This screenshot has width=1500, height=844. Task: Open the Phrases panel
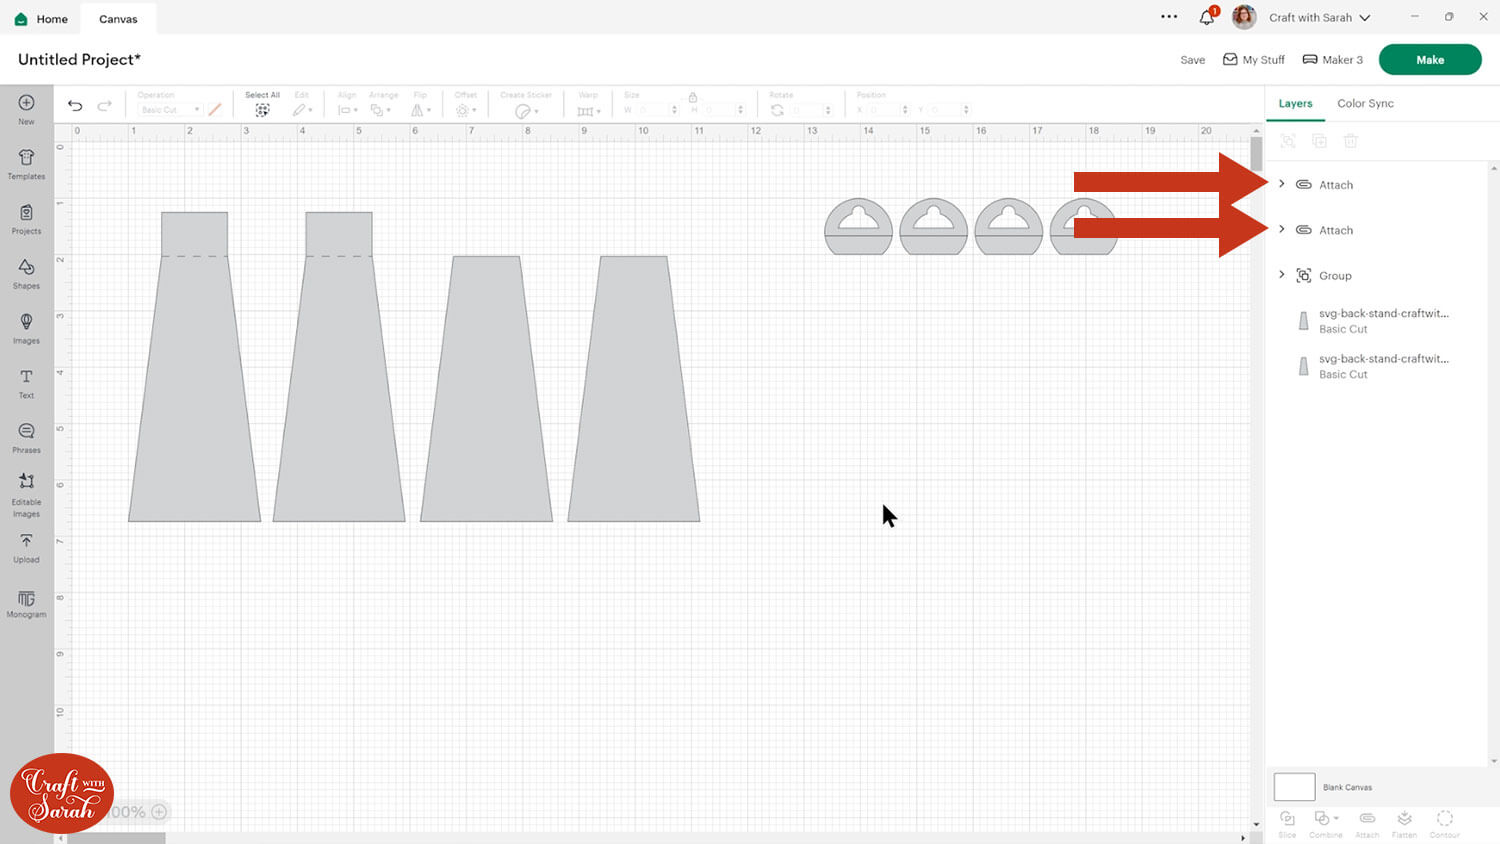pyautogui.click(x=26, y=438)
